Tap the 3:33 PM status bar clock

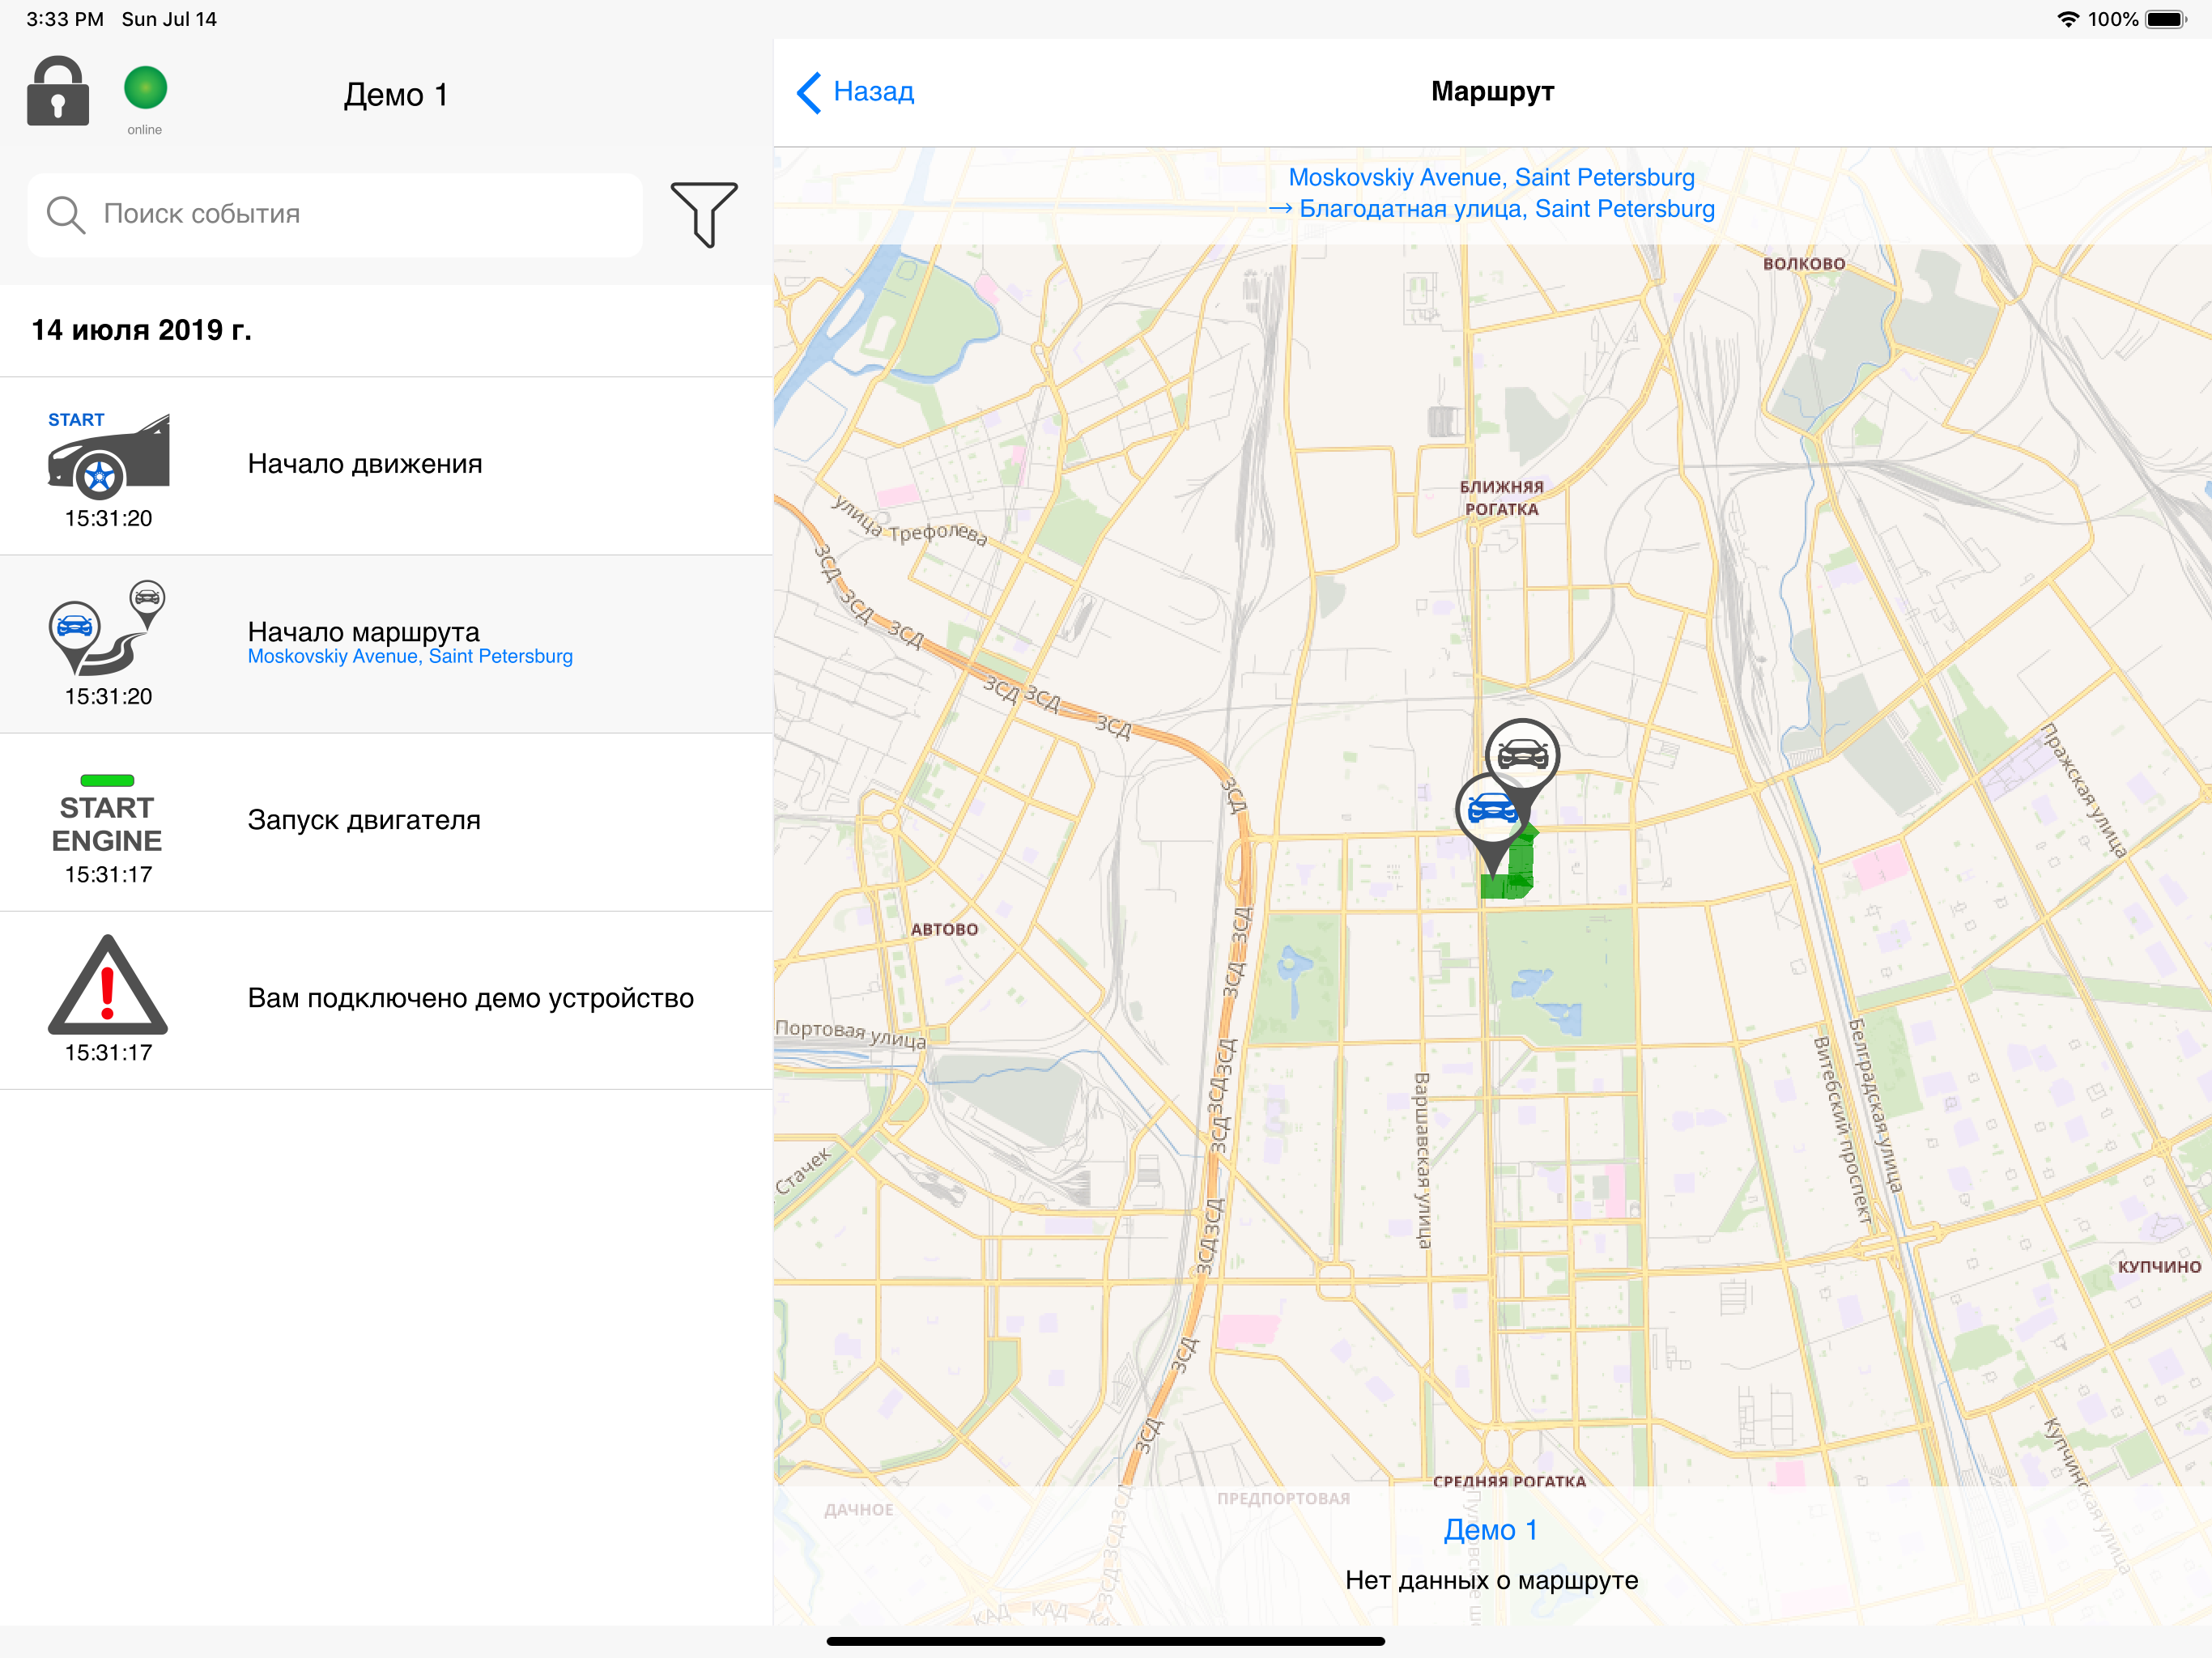[x=64, y=19]
